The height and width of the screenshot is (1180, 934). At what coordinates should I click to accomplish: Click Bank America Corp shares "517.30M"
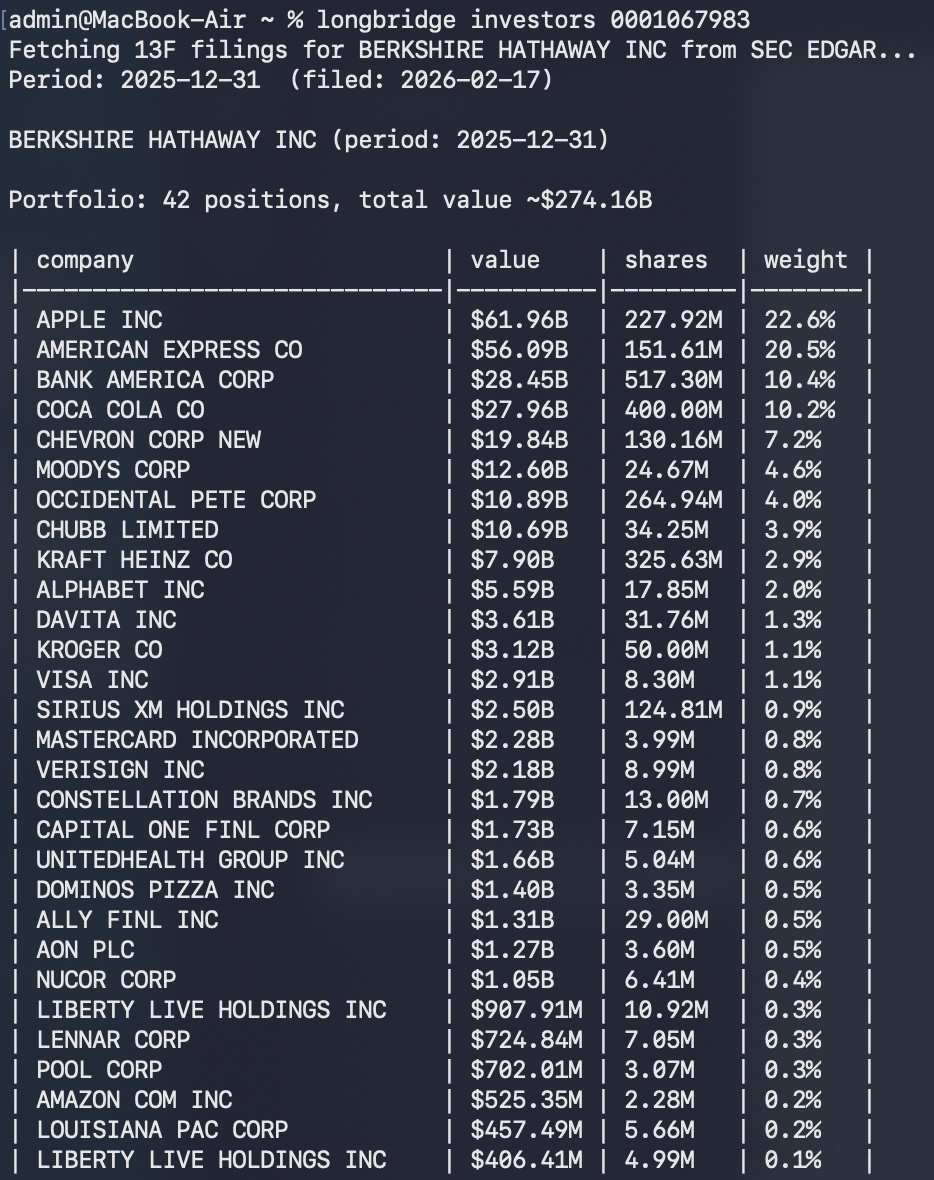coord(673,380)
